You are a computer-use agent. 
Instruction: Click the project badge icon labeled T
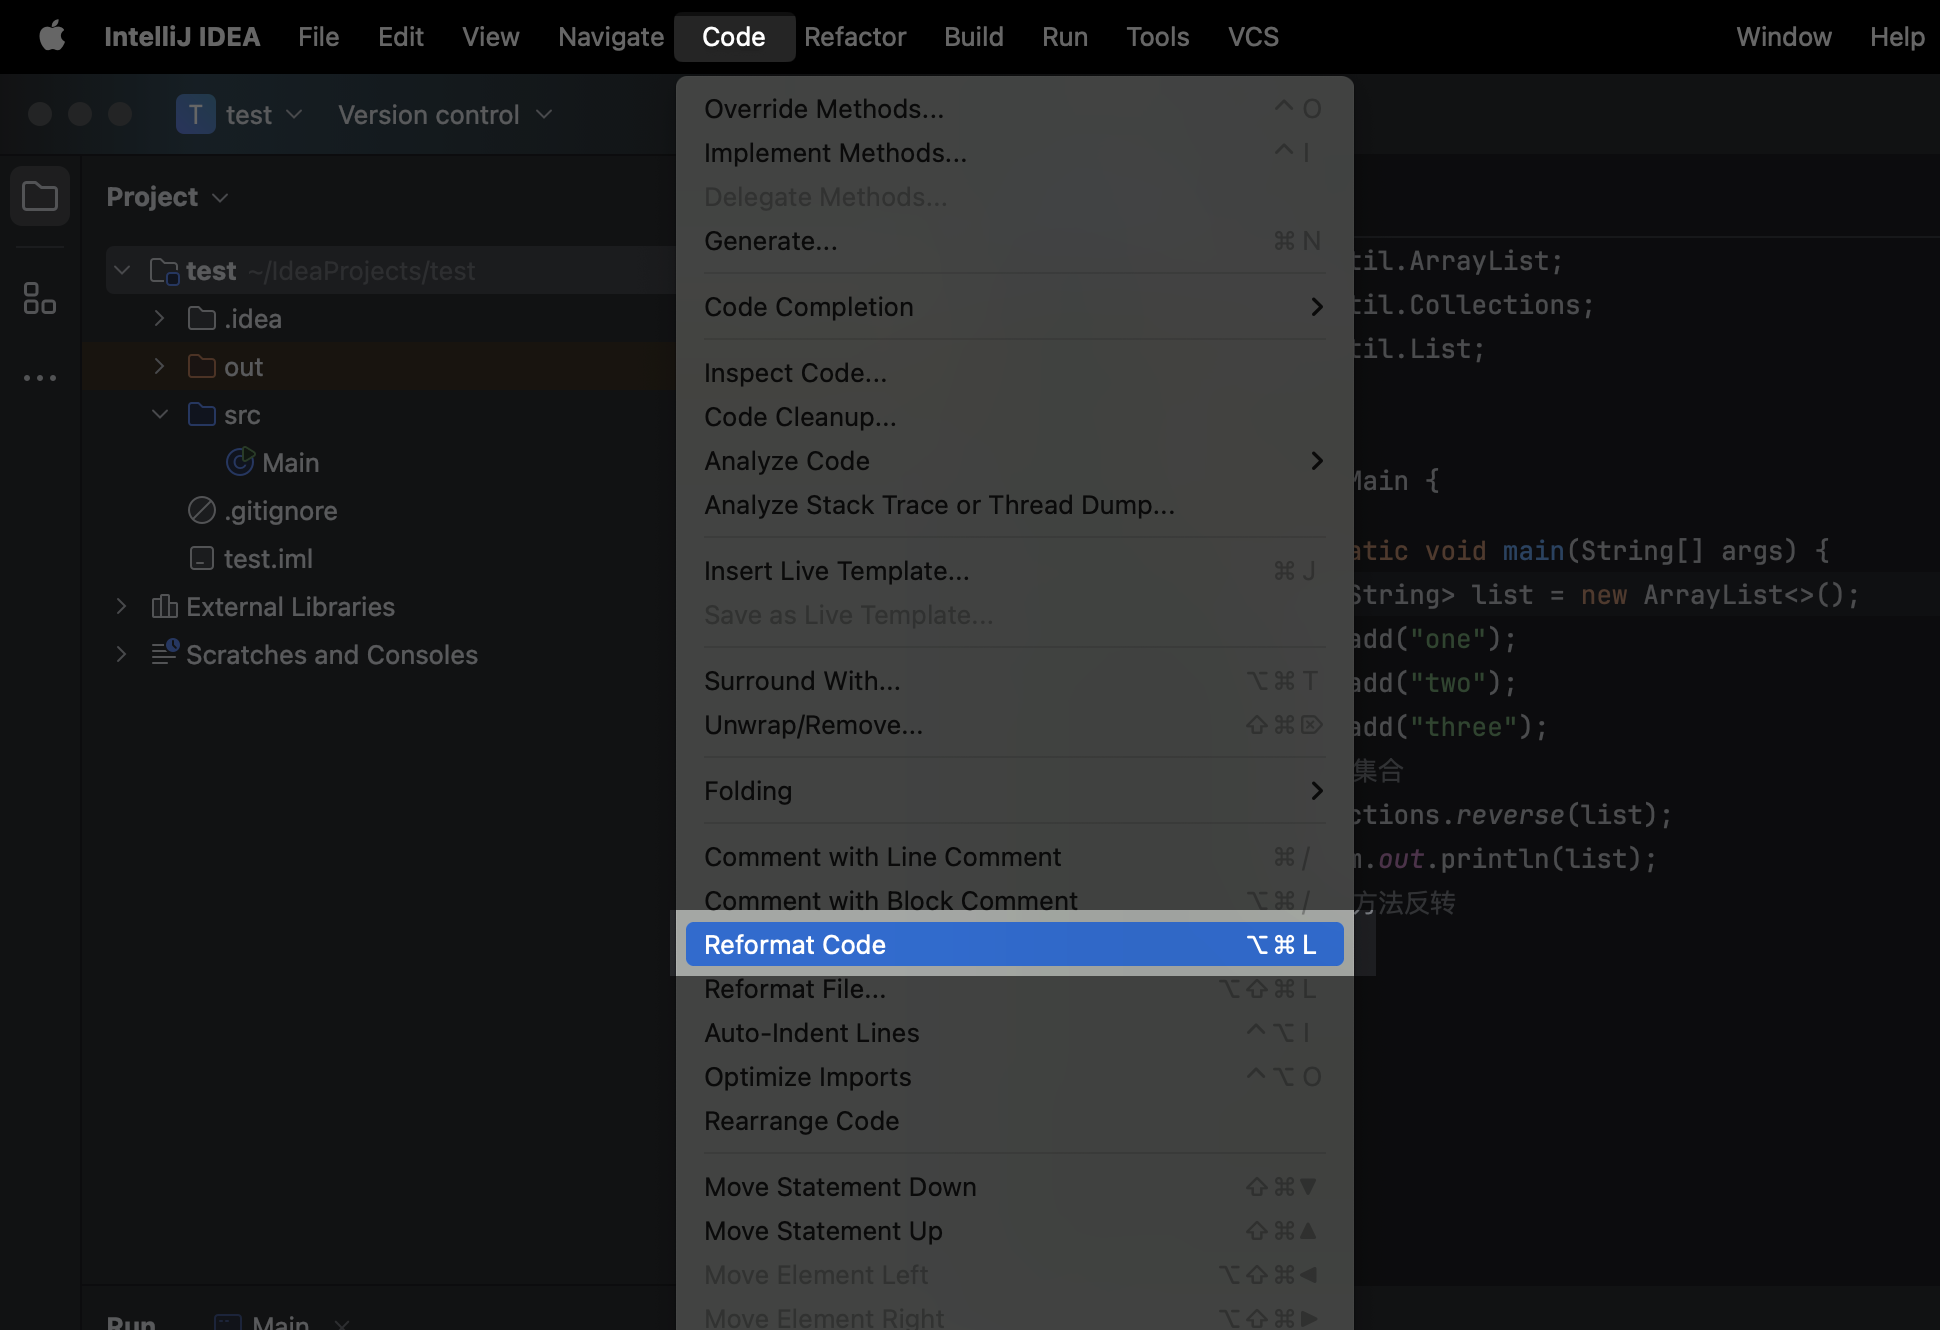(195, 114)
